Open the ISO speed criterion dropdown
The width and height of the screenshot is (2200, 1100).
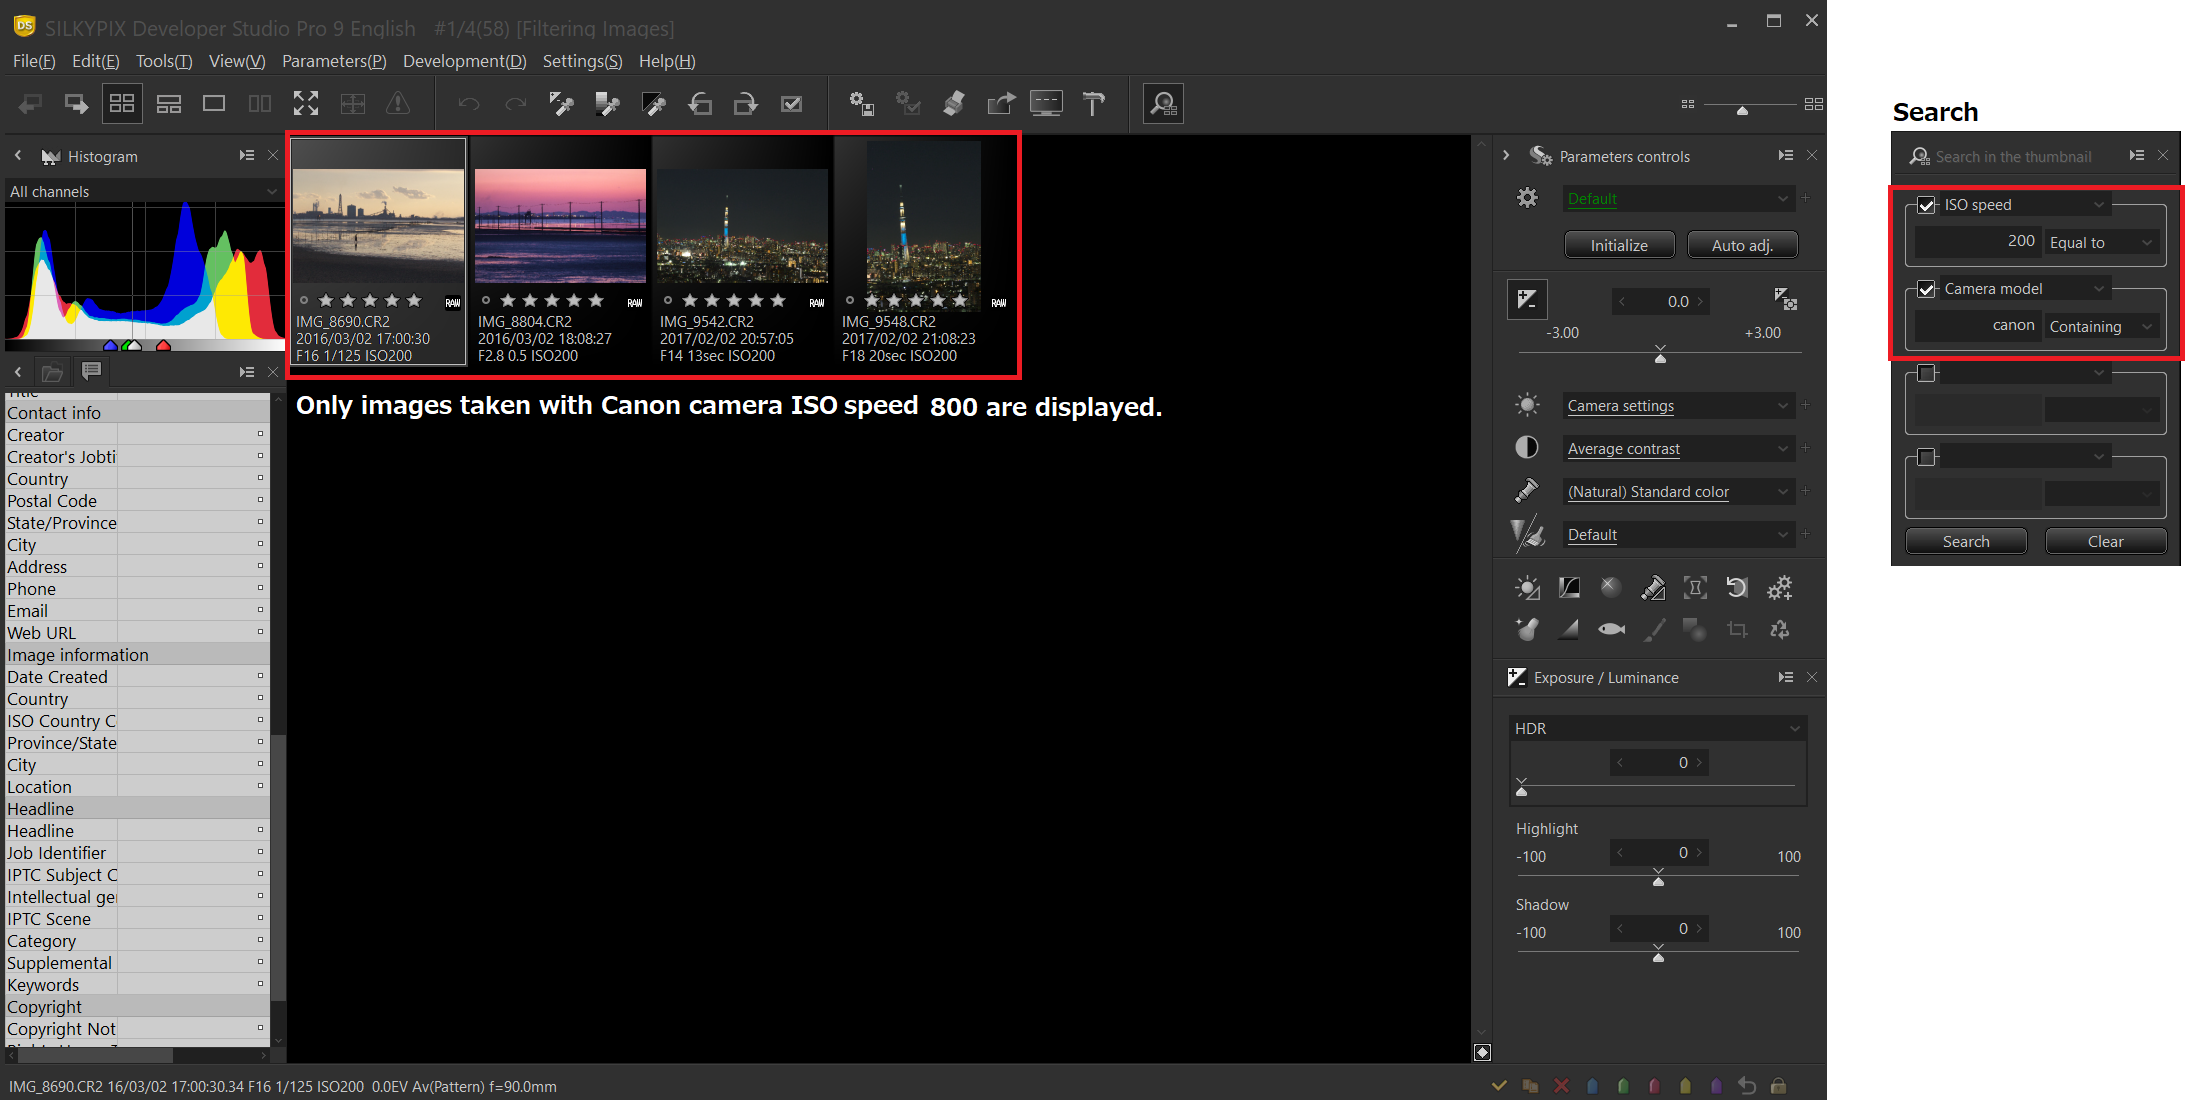pos(2024,205)
